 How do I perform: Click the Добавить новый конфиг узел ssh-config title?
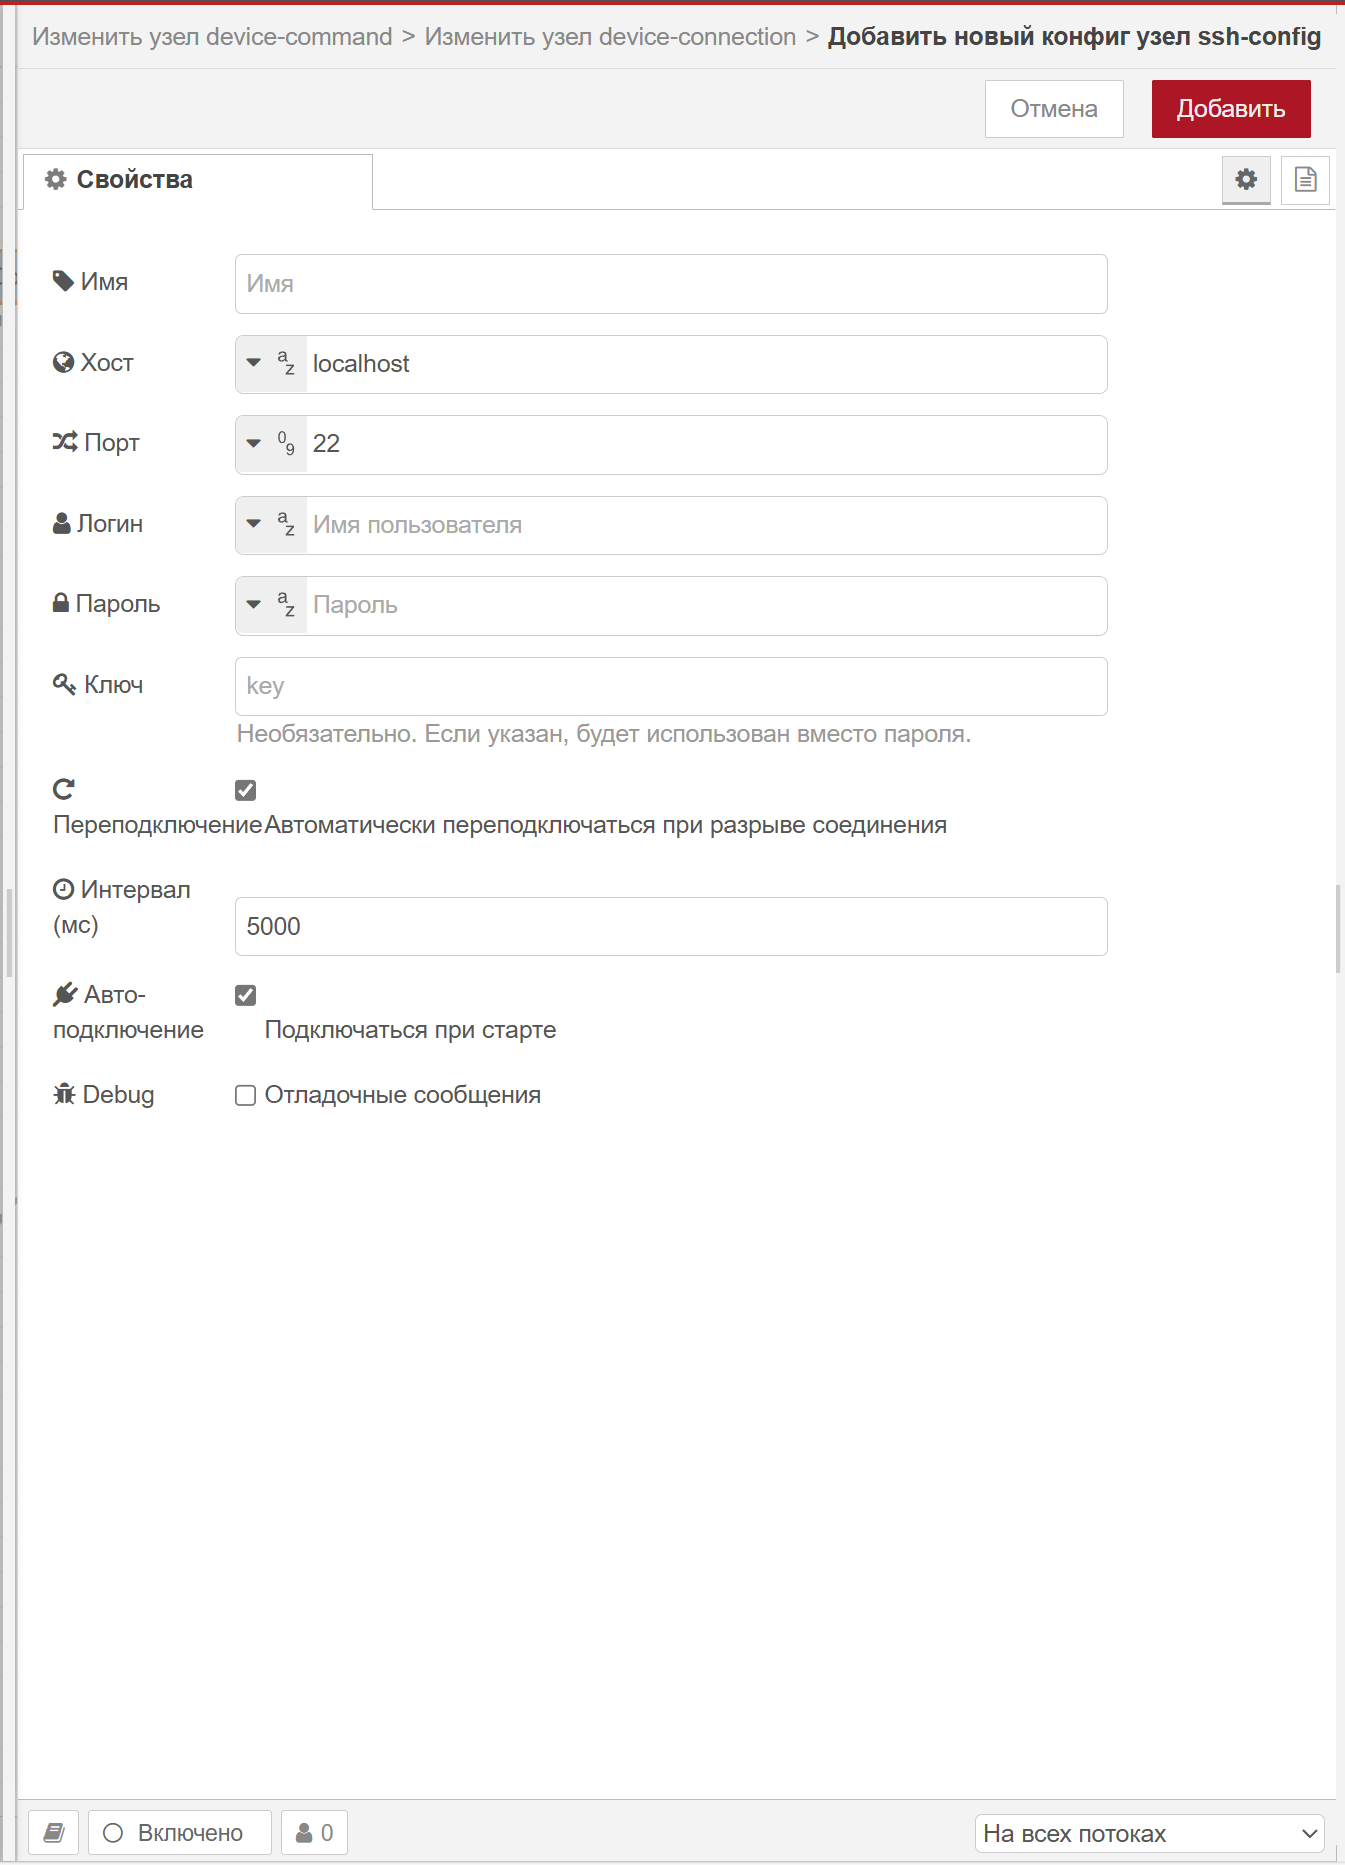pos(1074,37)
